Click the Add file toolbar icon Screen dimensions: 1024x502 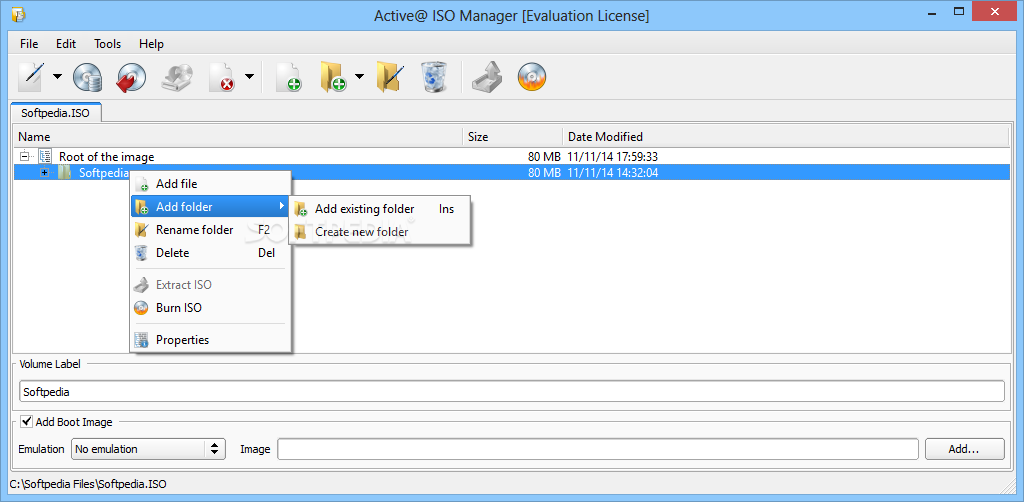[x=288, y=76]
